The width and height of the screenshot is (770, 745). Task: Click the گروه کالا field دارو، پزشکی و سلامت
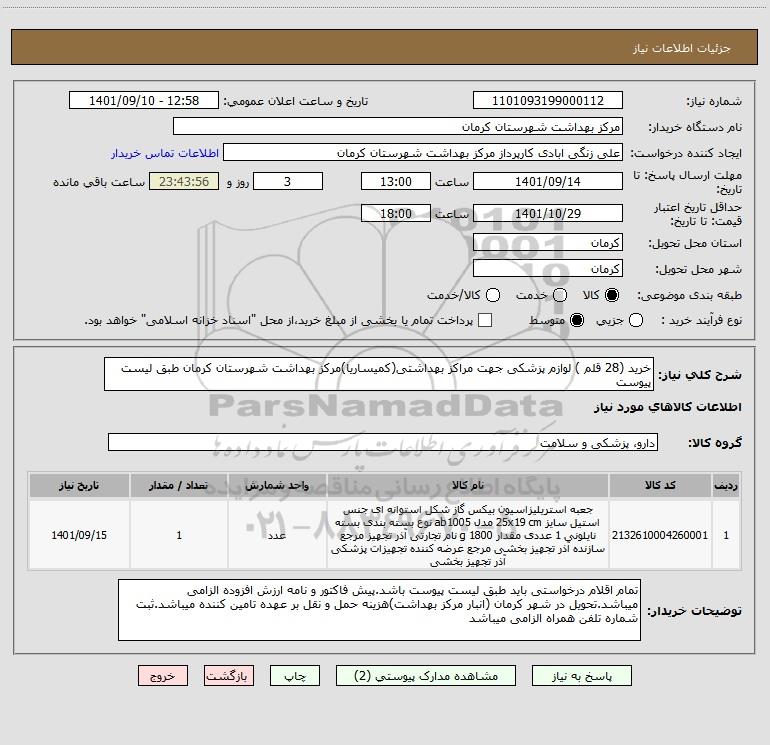tap(383, 442)
